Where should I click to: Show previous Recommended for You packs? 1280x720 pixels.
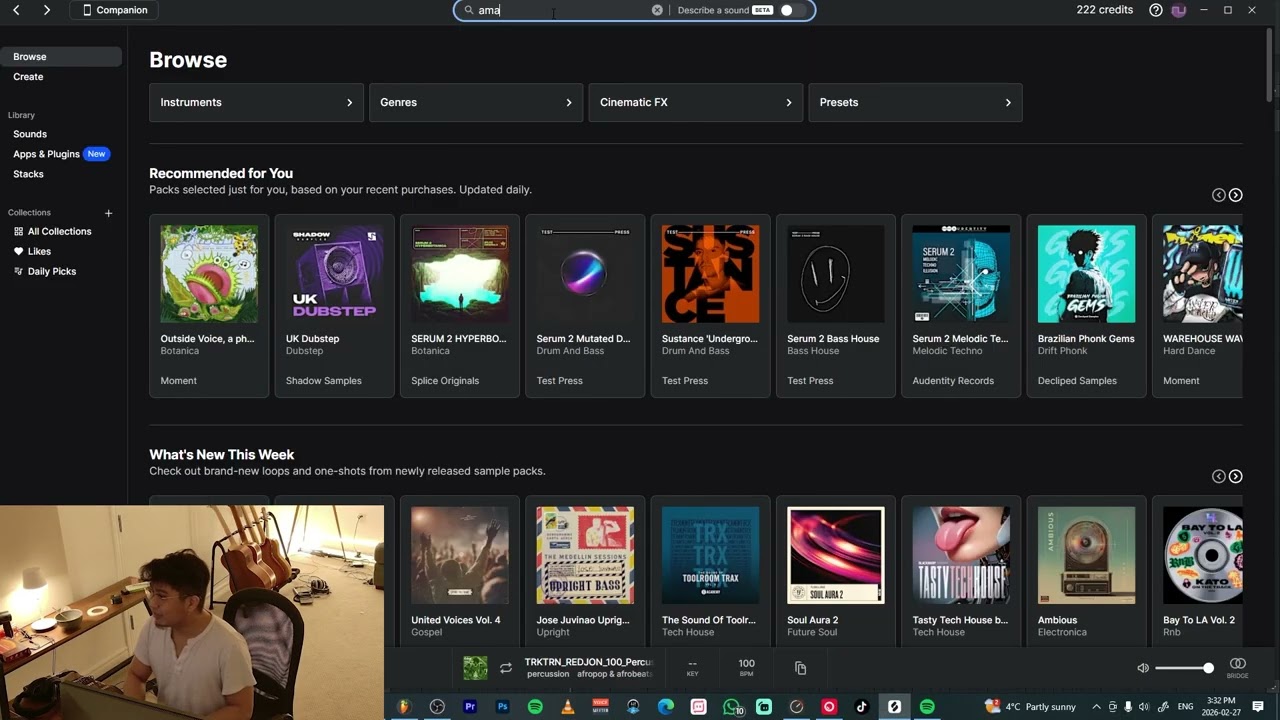(x=1218, y=195)
